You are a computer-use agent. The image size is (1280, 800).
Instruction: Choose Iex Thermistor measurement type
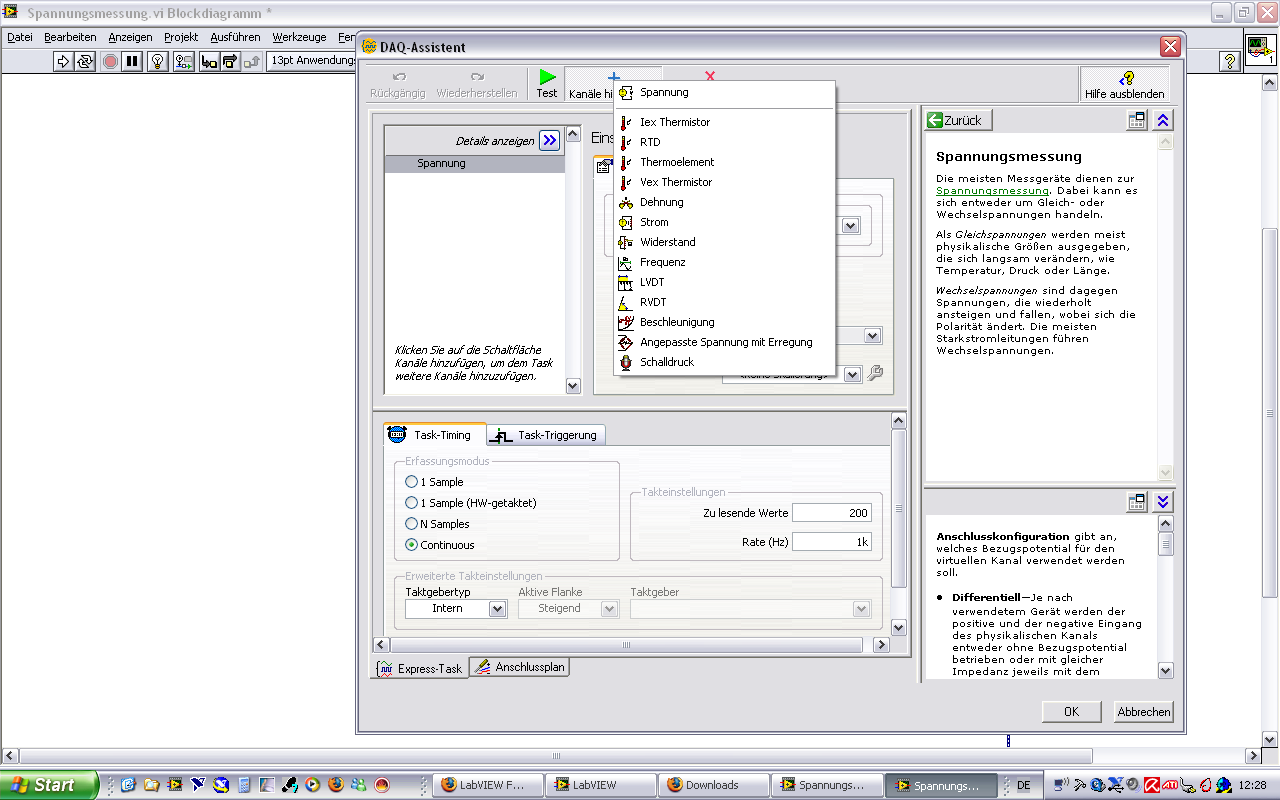pyautogui.click(x=724, y=122)
